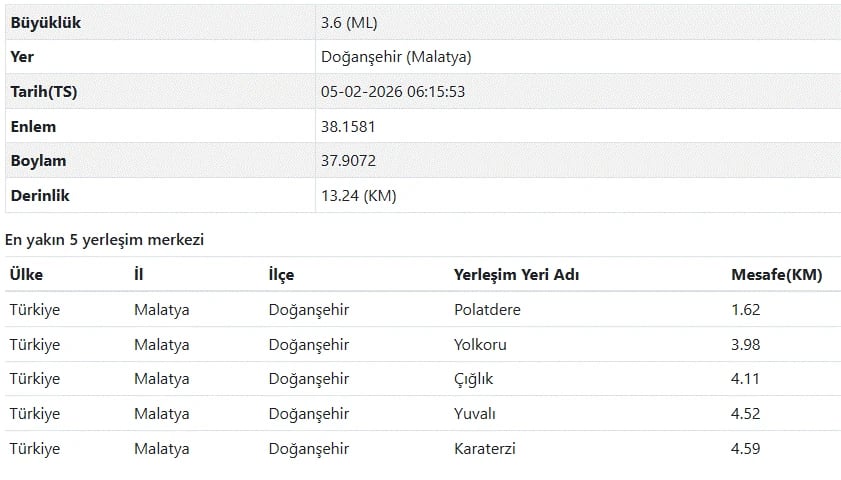Click the 'En yakın 5 yerleşim merkezi' heading
Screen dimensions: 841x480
click(x=105, y=240)
